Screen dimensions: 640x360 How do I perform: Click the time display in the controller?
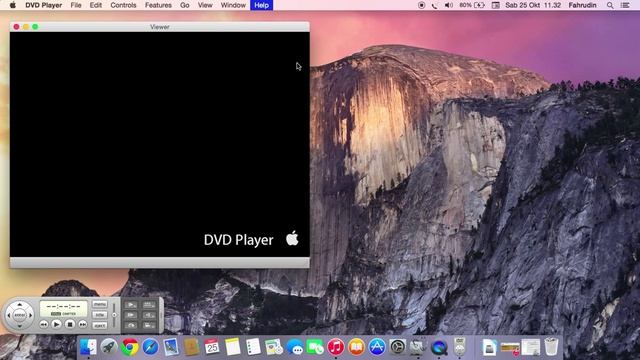tap(63, 309)
